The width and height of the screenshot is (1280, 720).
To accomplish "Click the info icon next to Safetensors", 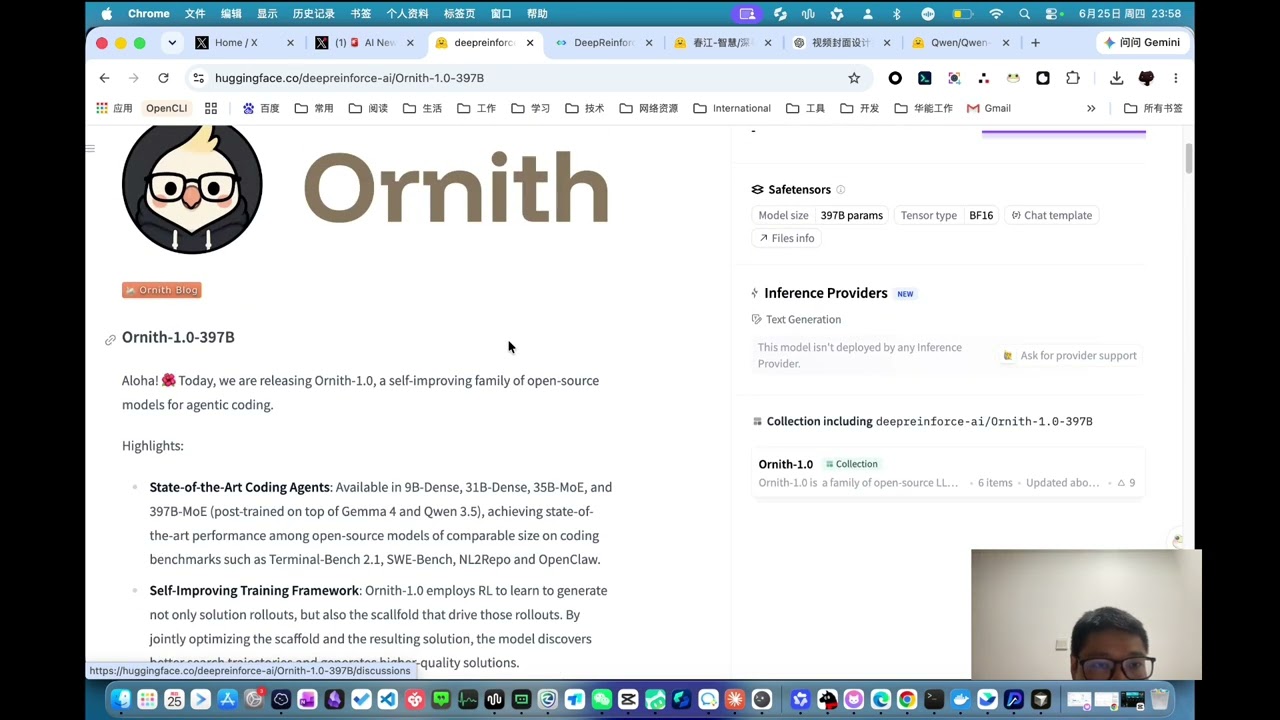I will pyautogui.click(x=840, y=190).
